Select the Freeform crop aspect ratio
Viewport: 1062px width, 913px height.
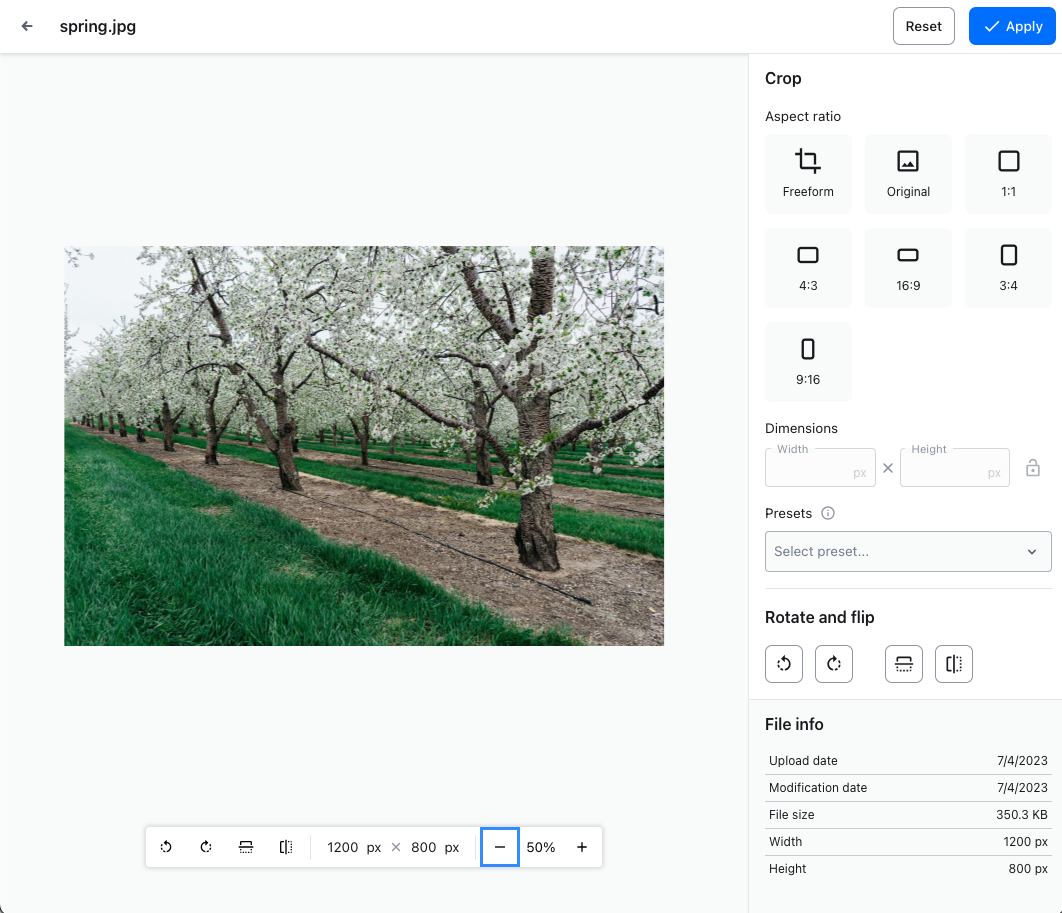click(x=808, y=174)
